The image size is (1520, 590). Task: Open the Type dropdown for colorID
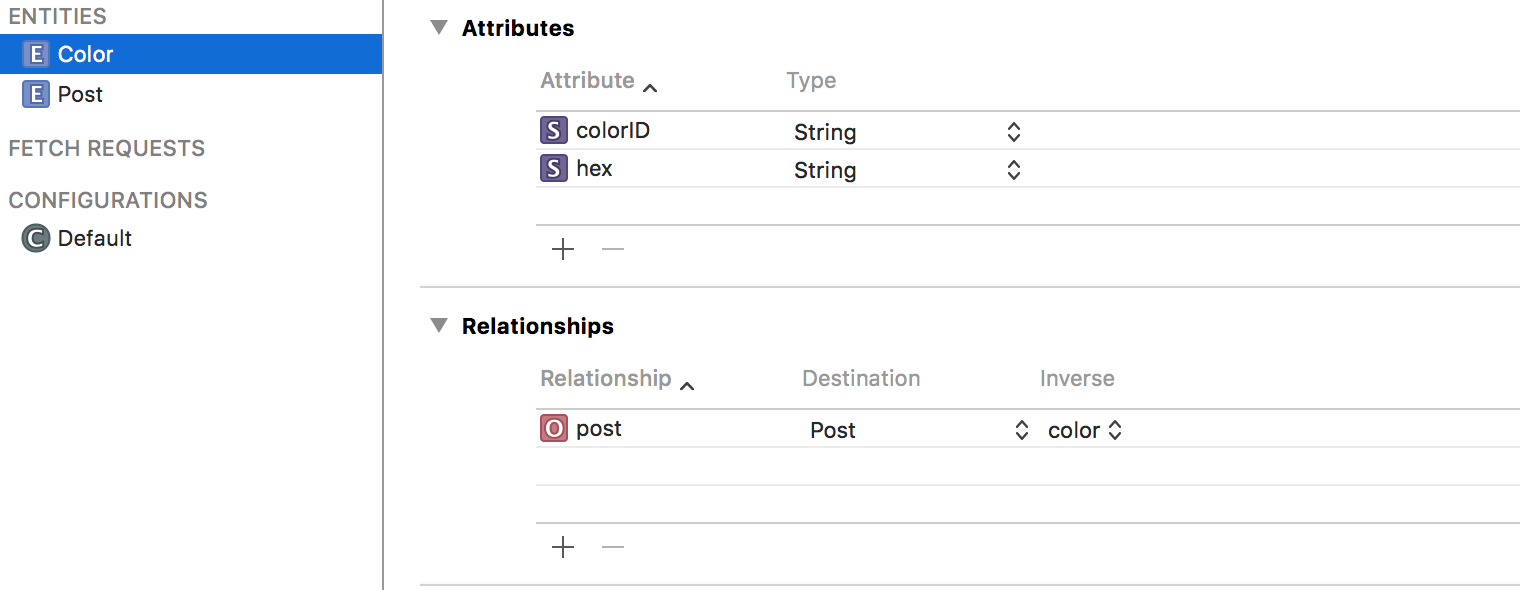[1013, 130]
